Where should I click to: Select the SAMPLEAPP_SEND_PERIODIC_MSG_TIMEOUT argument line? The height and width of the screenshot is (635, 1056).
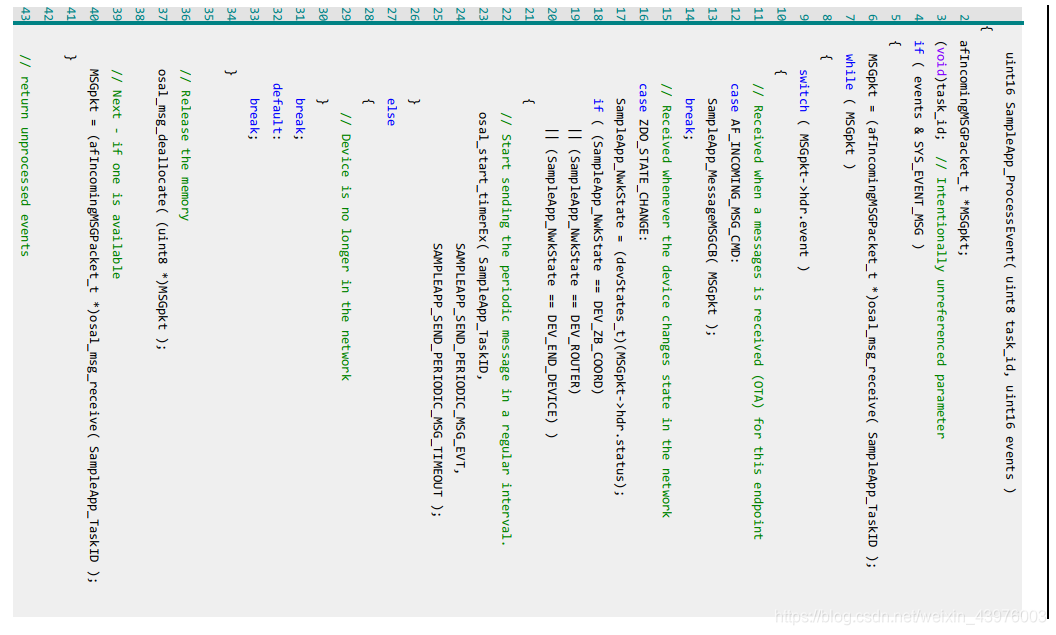click(437, 380)
